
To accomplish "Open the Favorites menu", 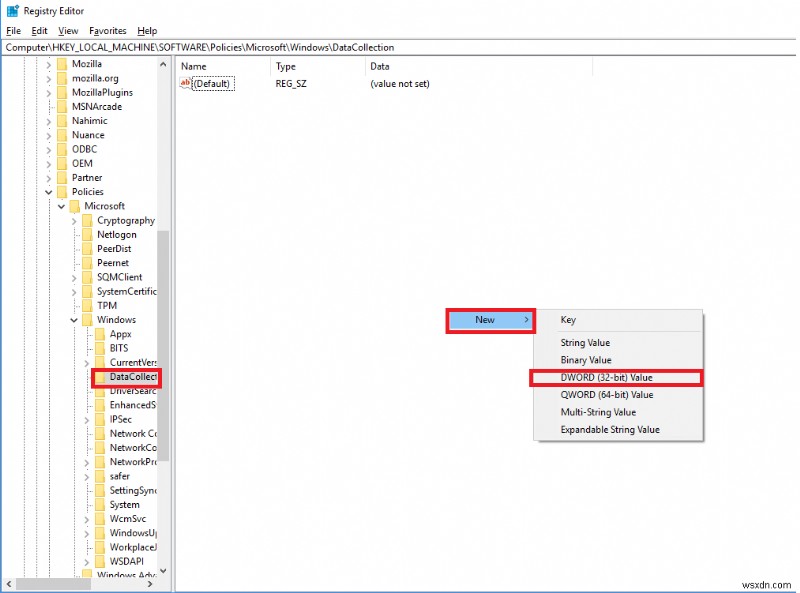I will [106, 30].
